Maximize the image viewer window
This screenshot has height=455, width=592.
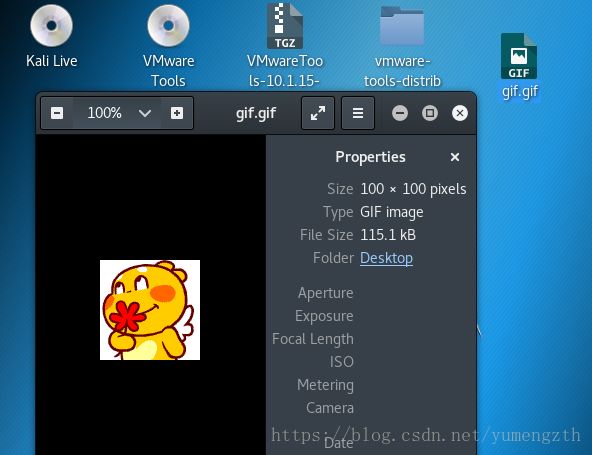[x=430, y=113]
